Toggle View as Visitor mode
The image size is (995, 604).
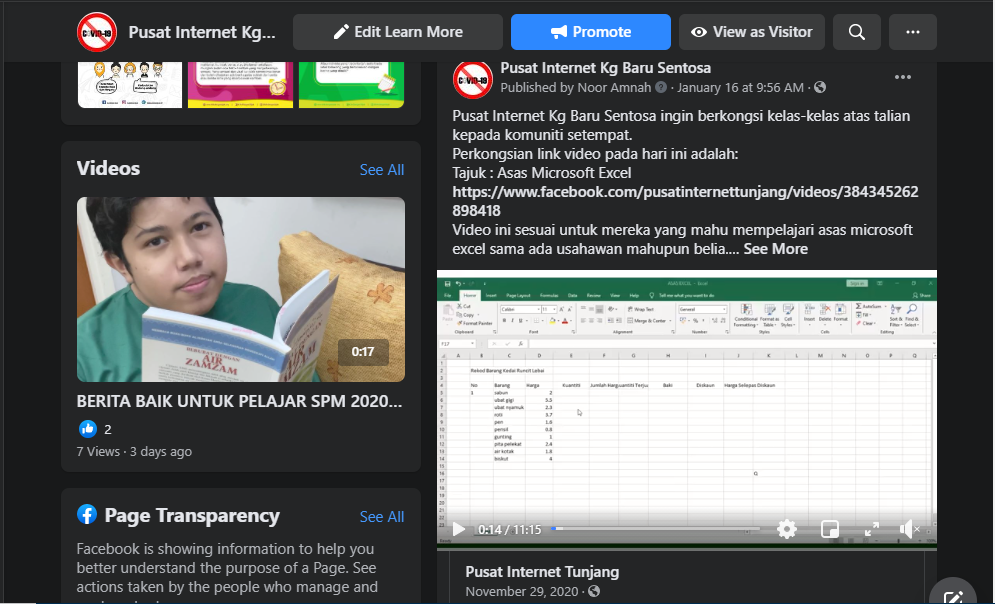coord(751,32)
